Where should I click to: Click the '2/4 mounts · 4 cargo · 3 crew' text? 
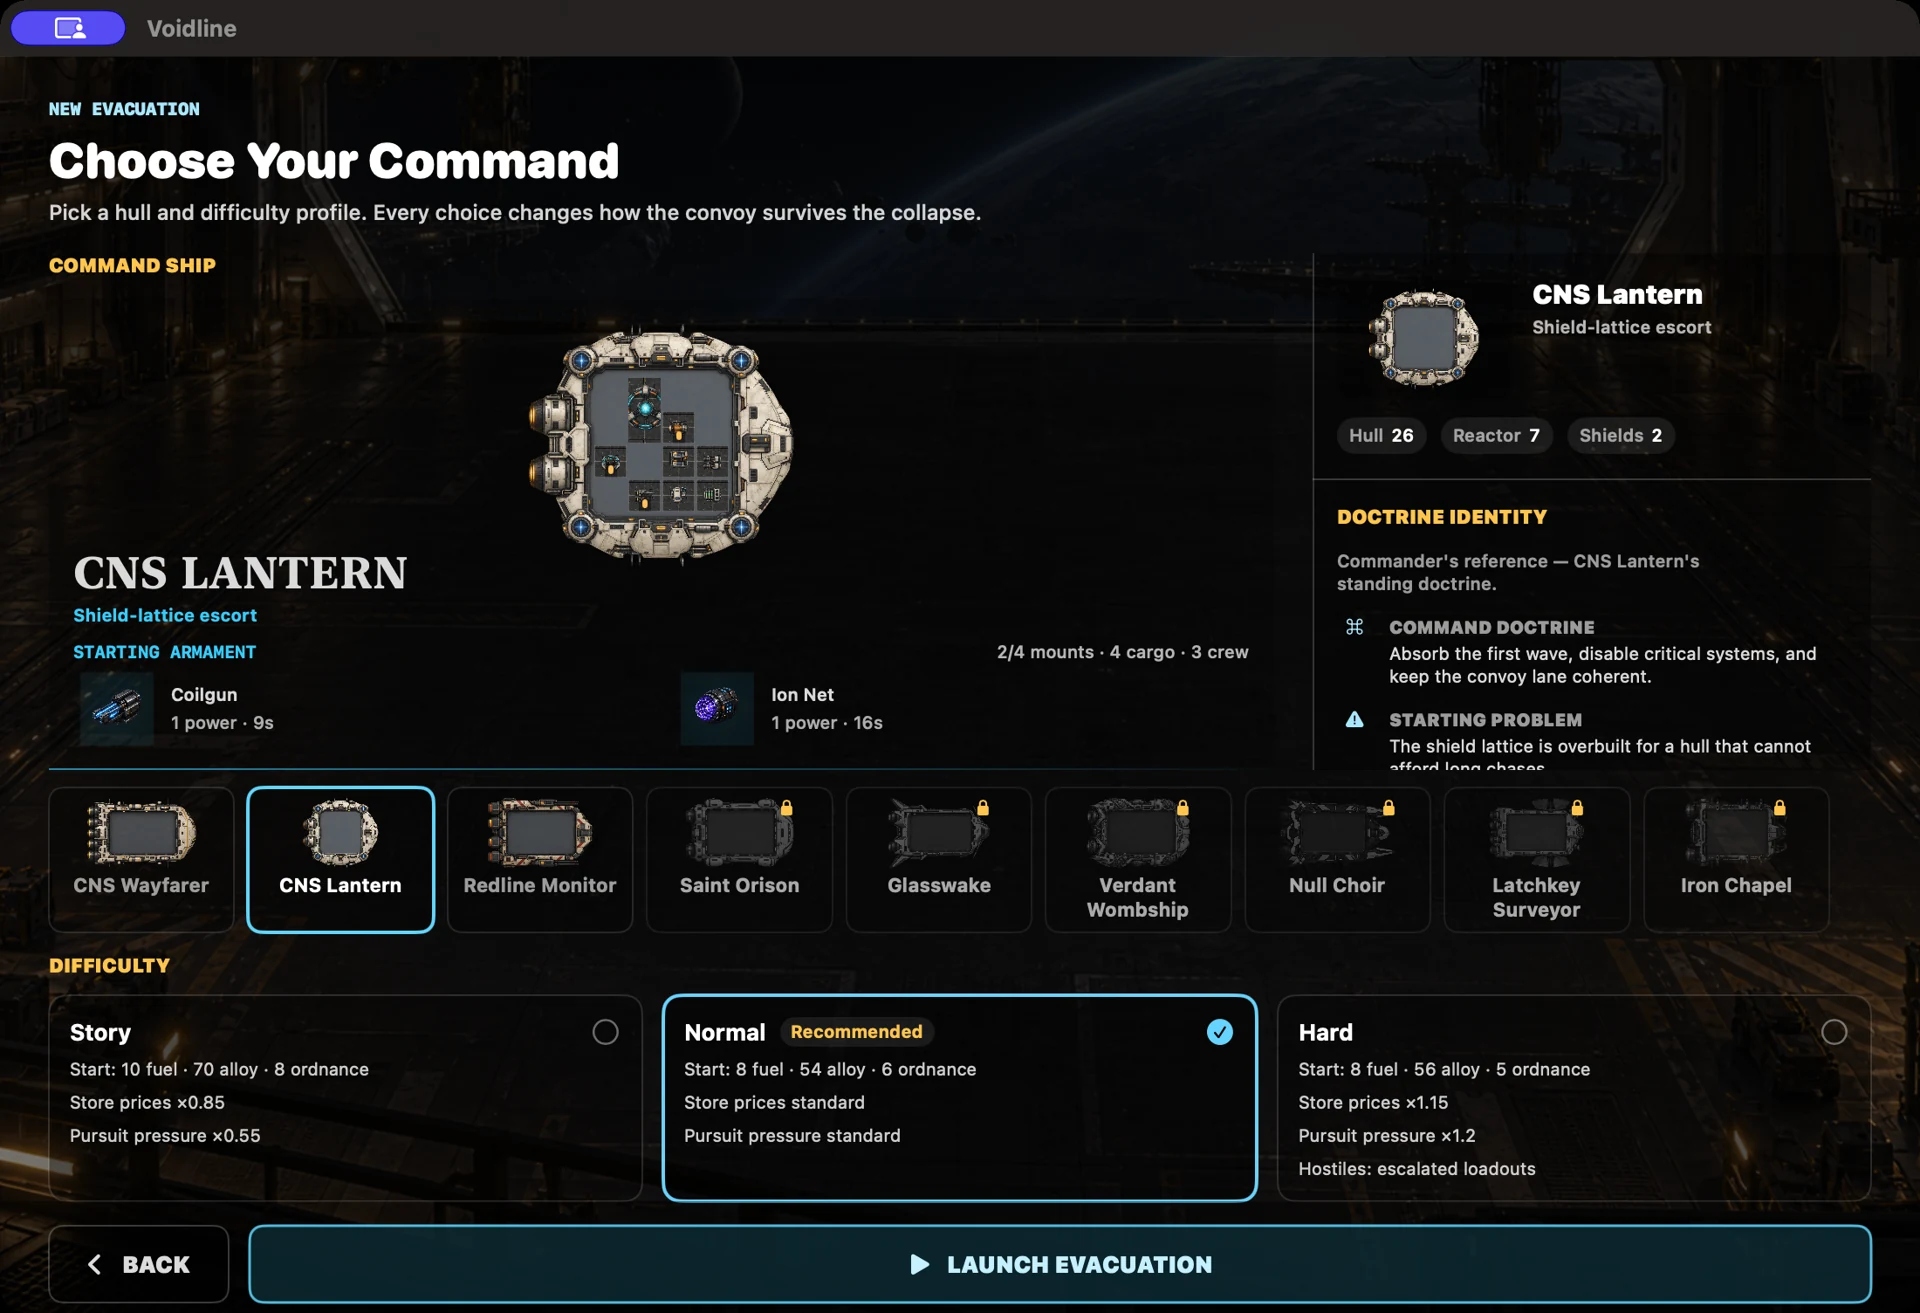click(x=1122, y=652)
